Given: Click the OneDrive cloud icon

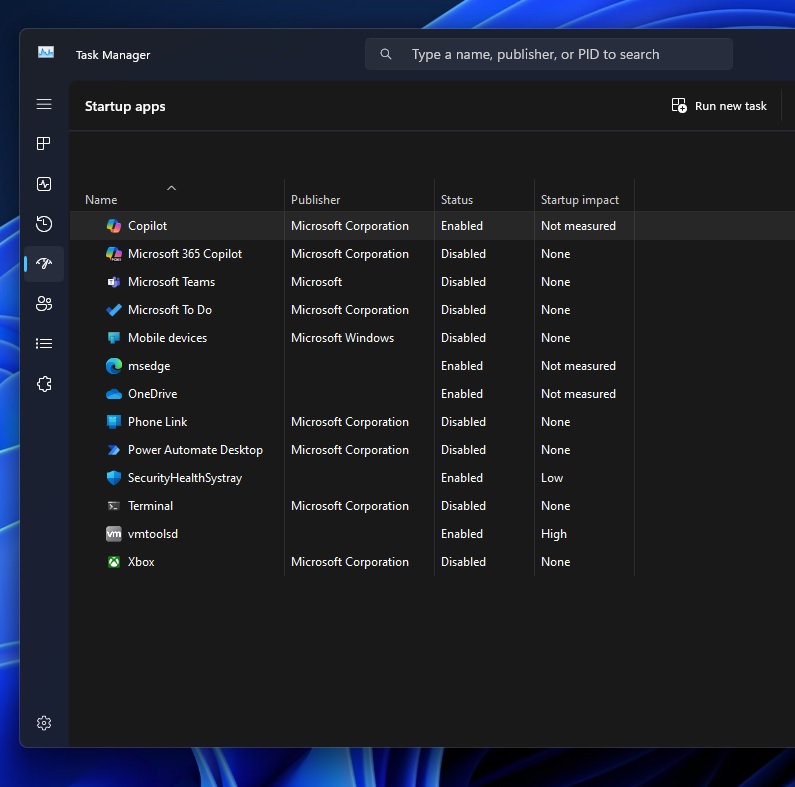Looking at the screenshot, I should [114, 394].
